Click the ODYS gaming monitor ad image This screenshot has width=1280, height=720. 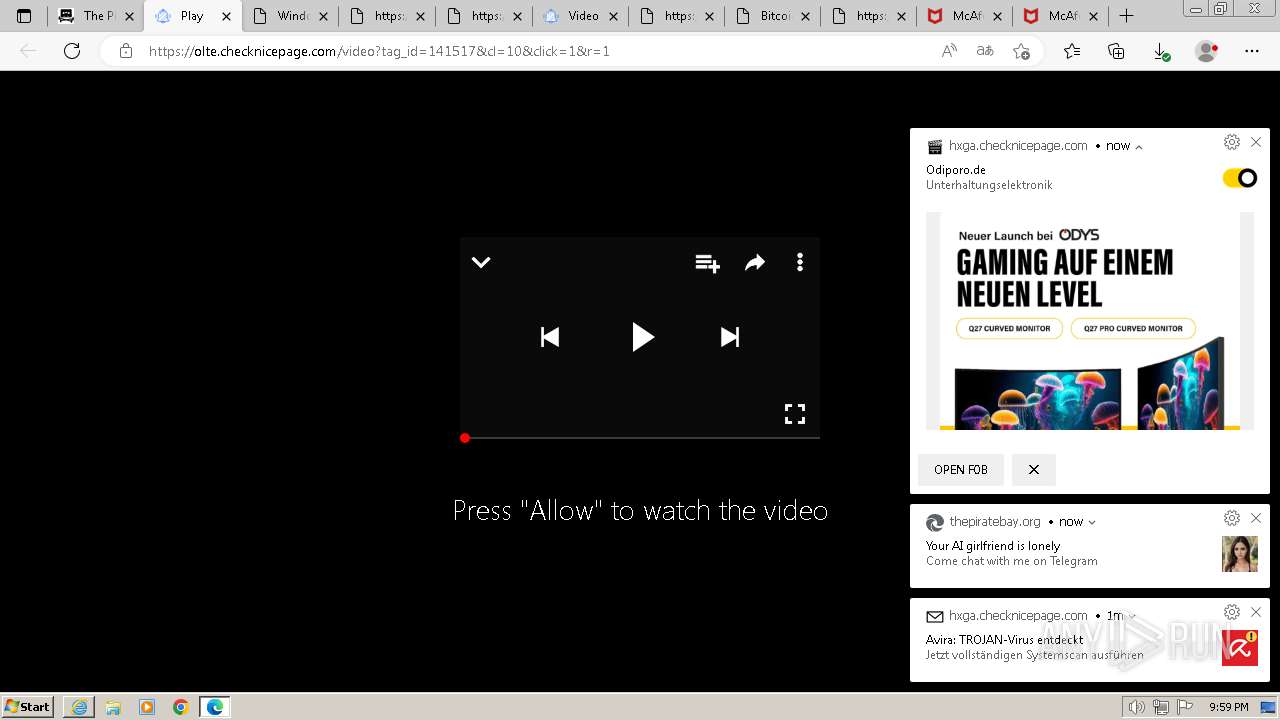(1090, 321)
